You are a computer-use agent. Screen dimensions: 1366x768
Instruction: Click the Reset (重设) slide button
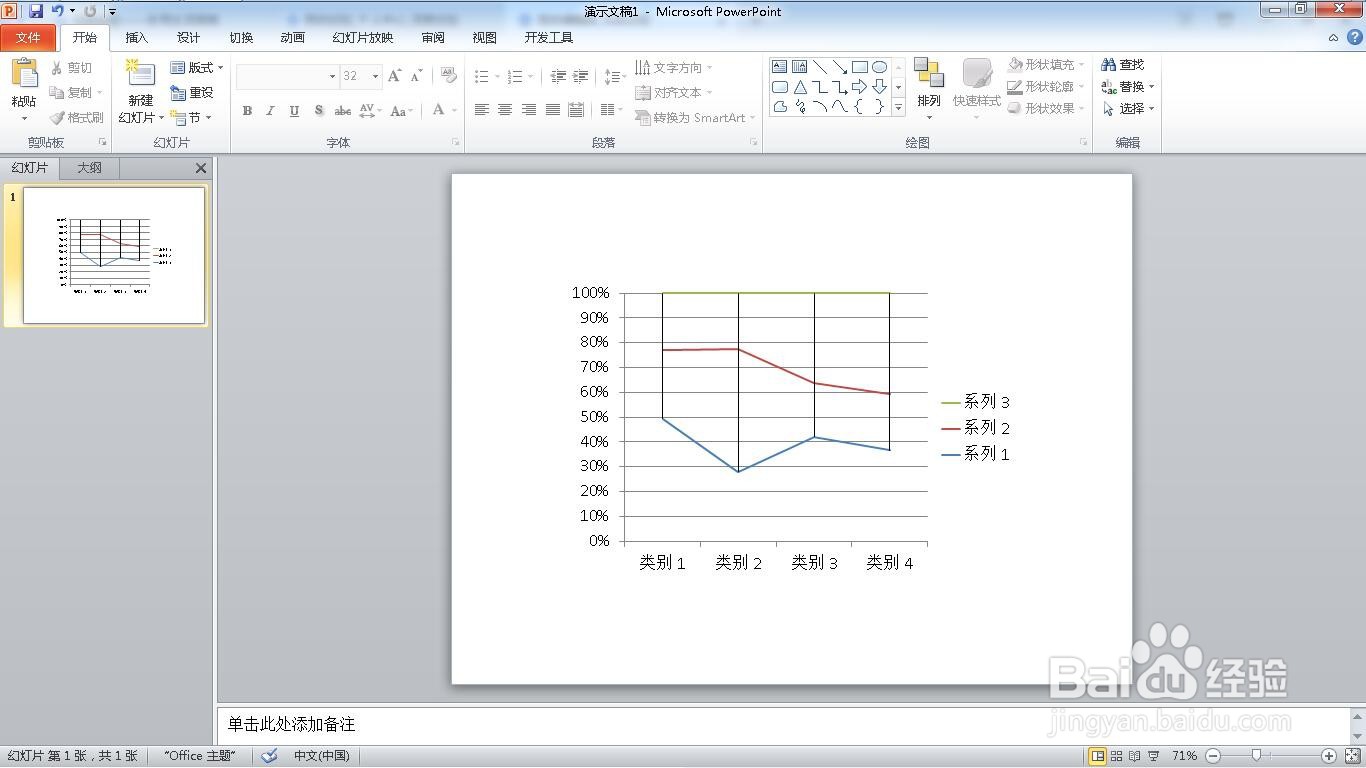pyautogui.click(x=192, y=93)
